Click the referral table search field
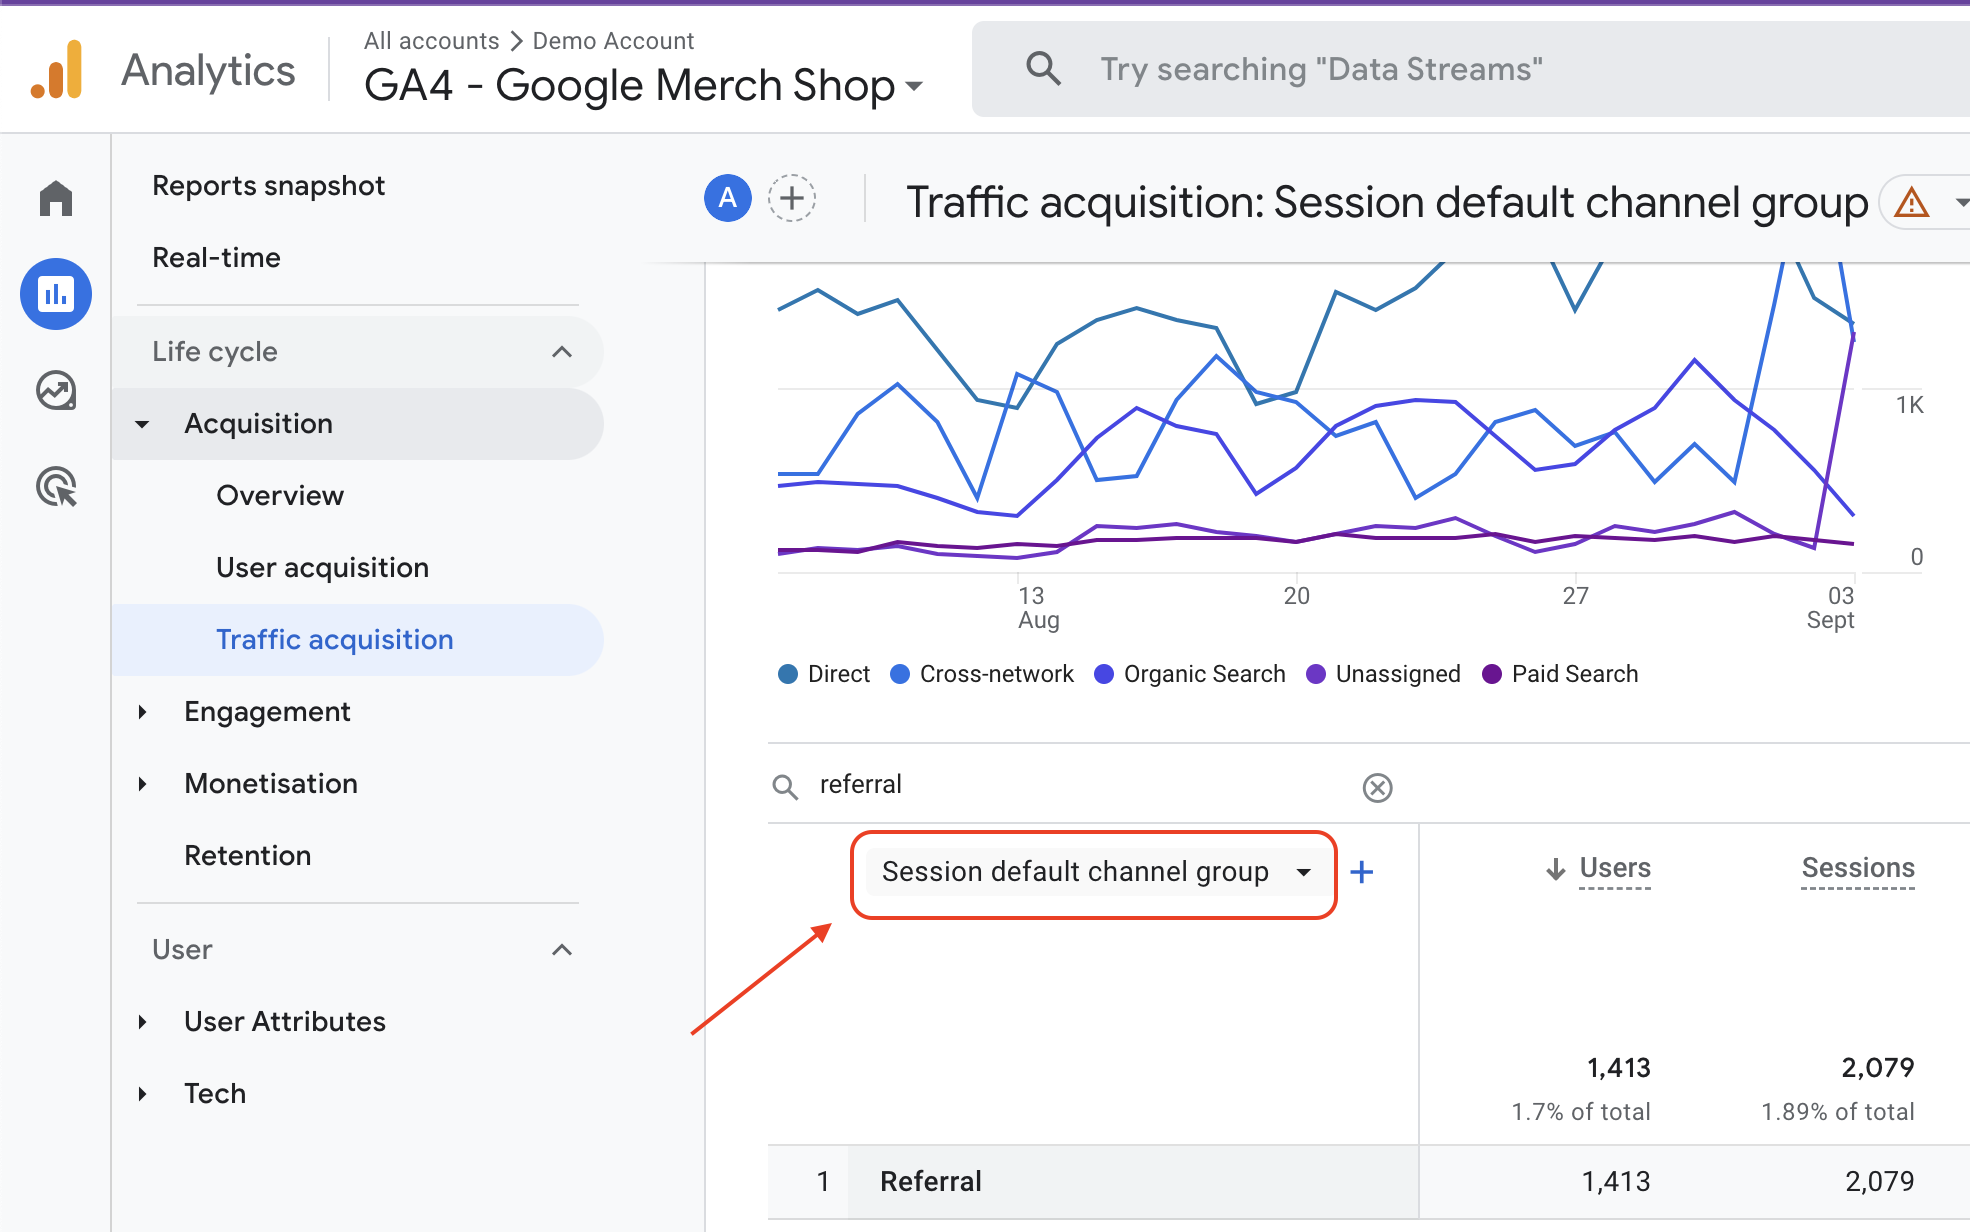 pos(1085,785)
